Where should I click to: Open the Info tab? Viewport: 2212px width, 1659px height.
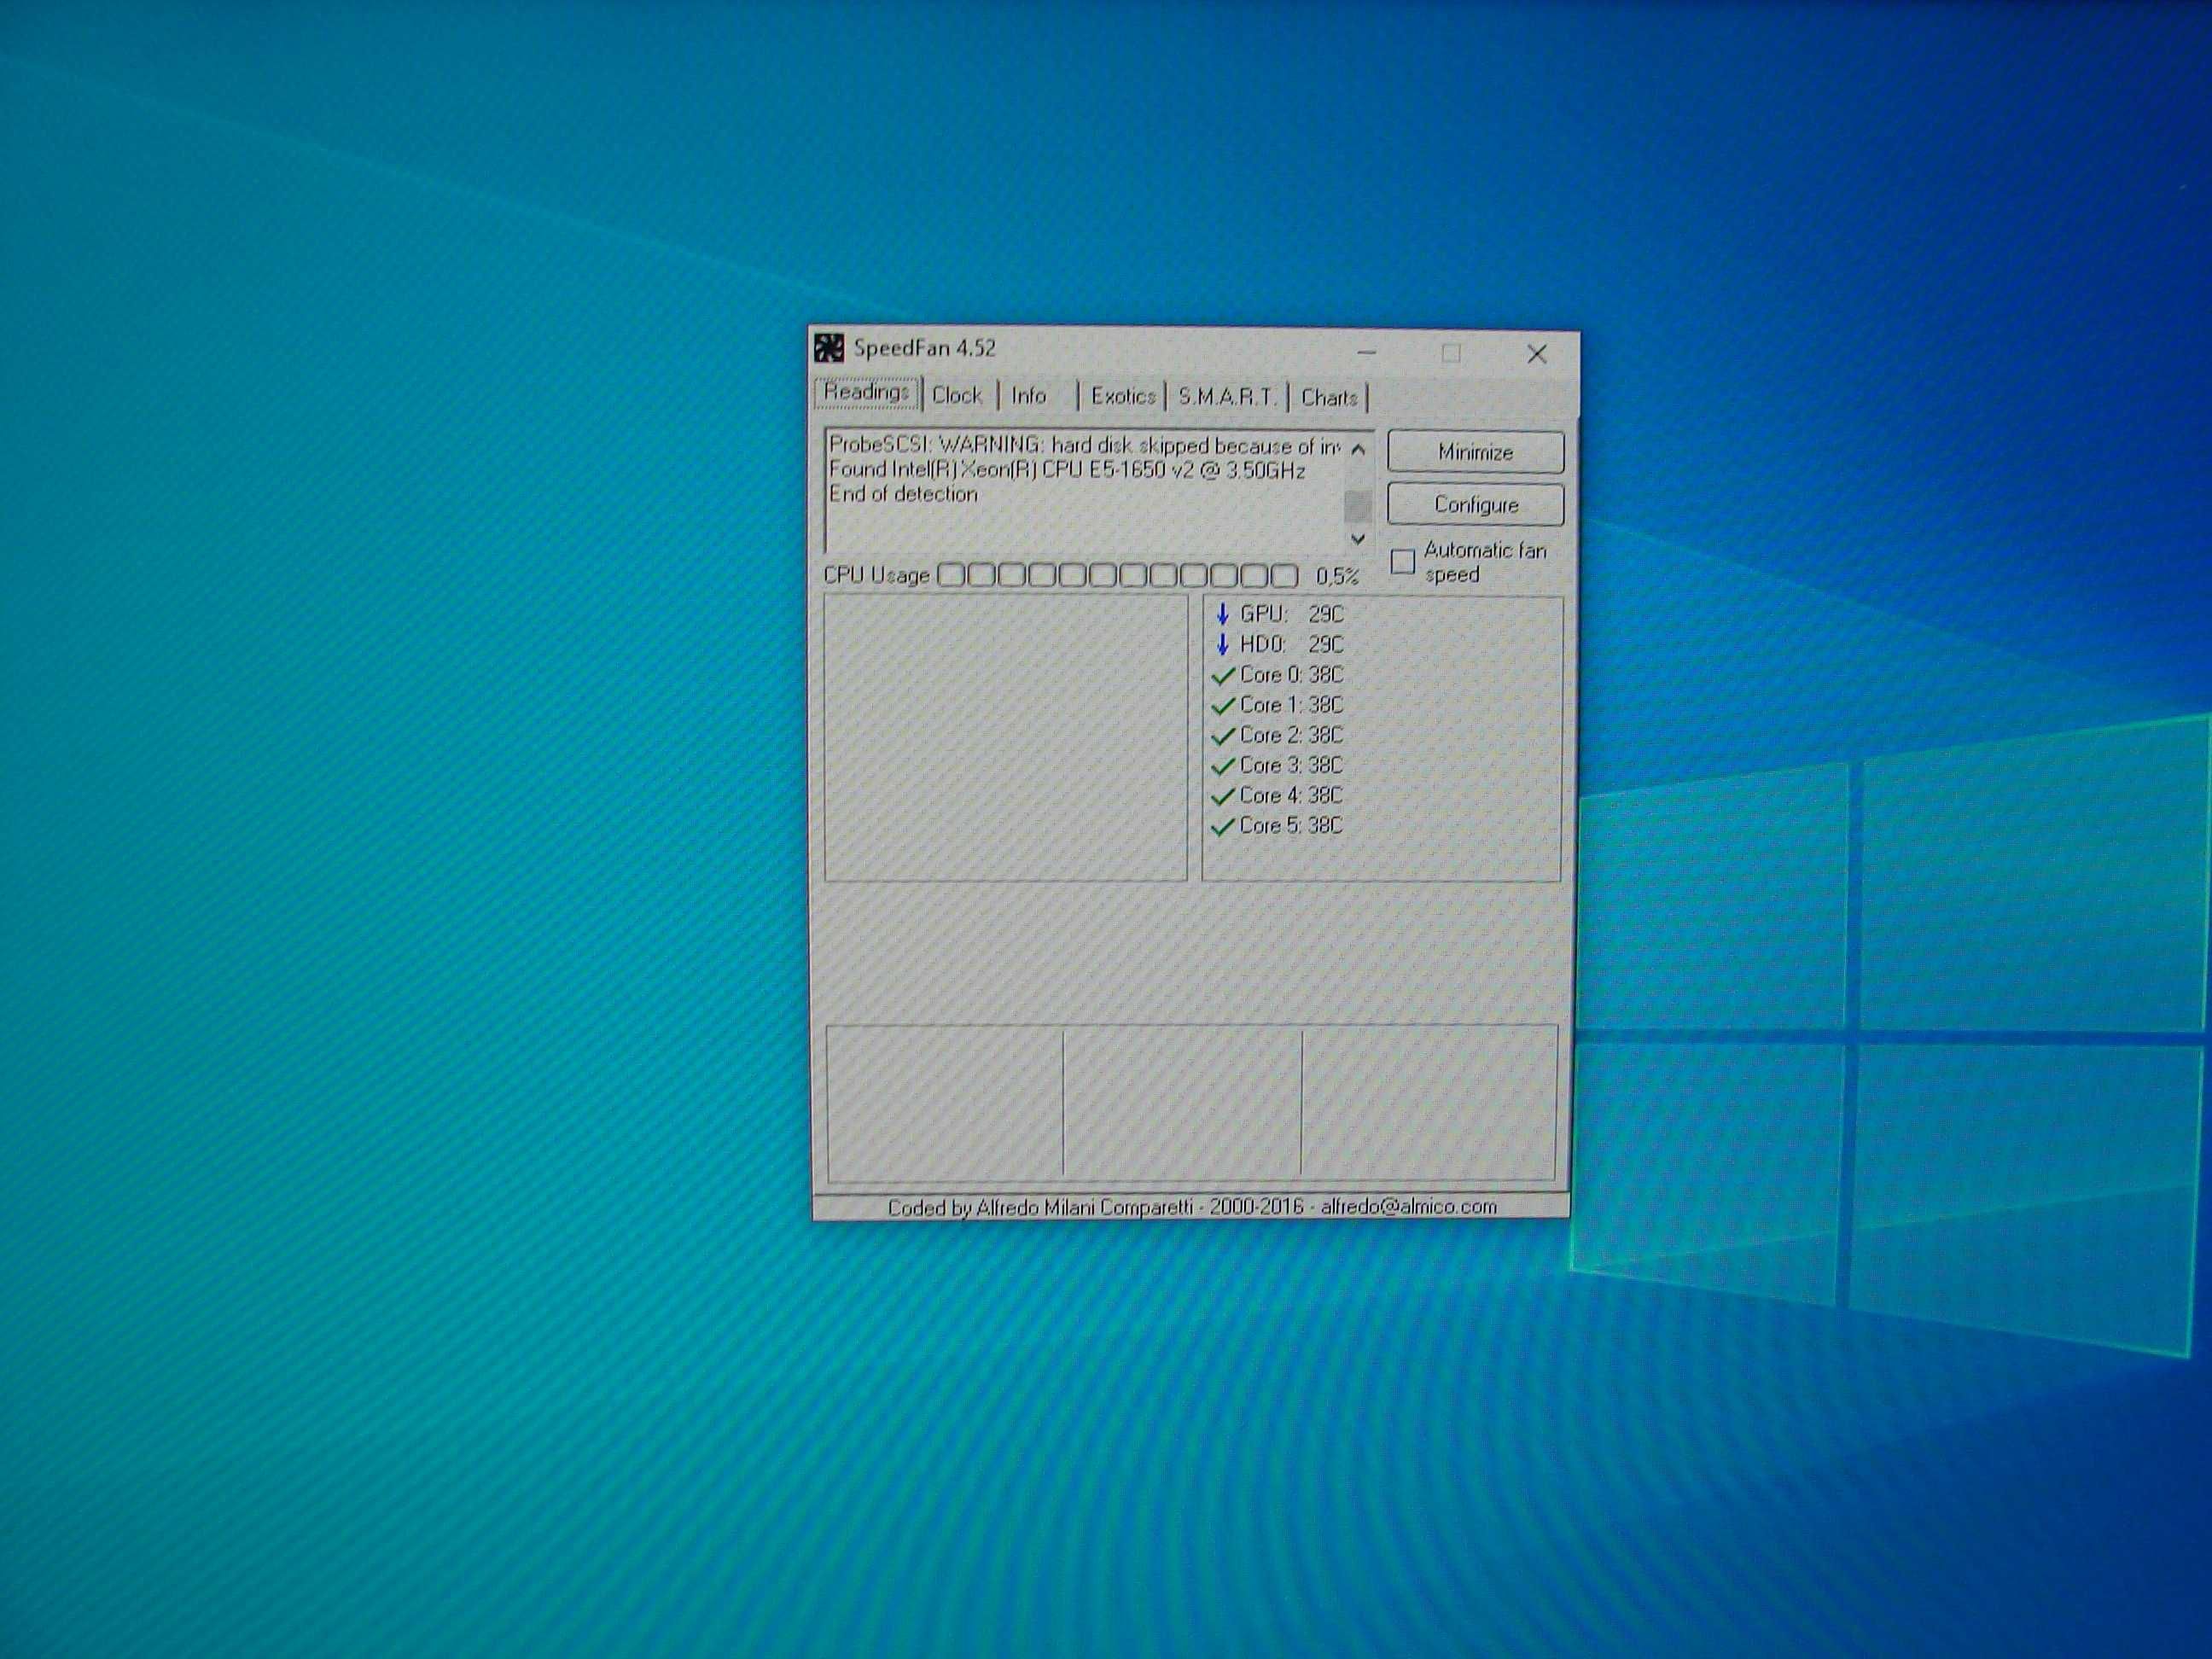pyautogui.click(x=1029, y=396)
